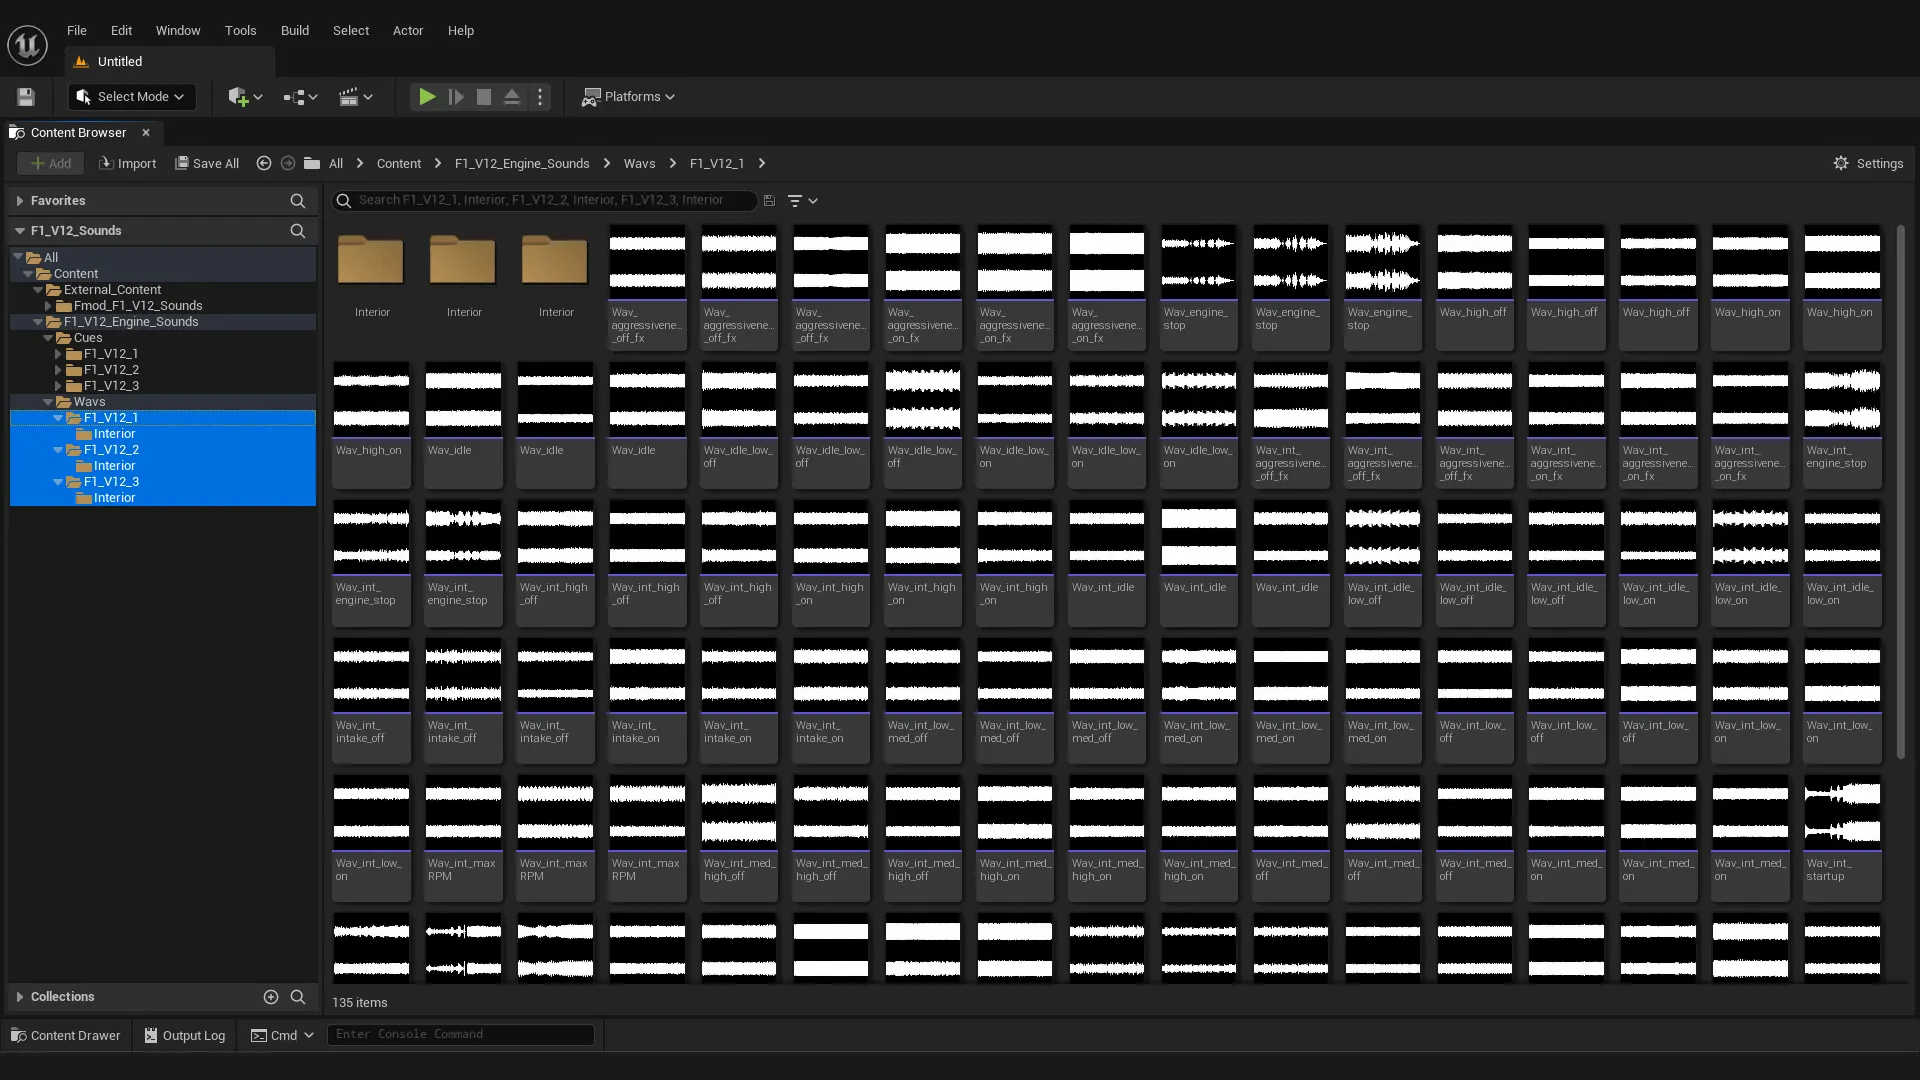
Task: Click the Import button
Action: (x=128, y=163)
